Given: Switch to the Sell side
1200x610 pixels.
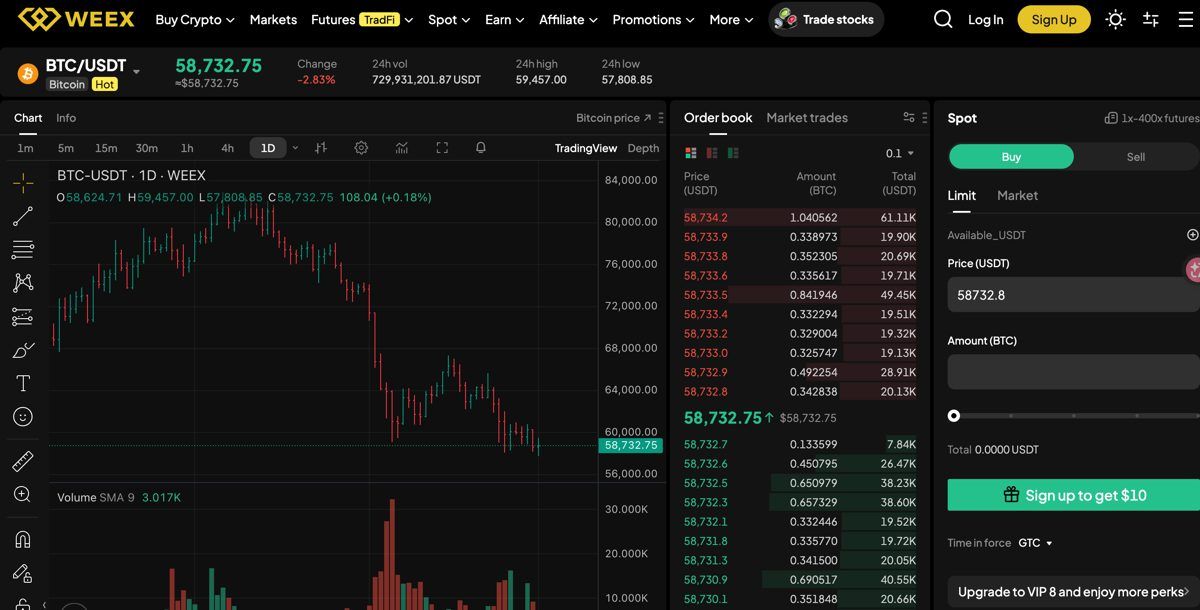Looking at the screenshot, I should click(x=1136, y=157).
